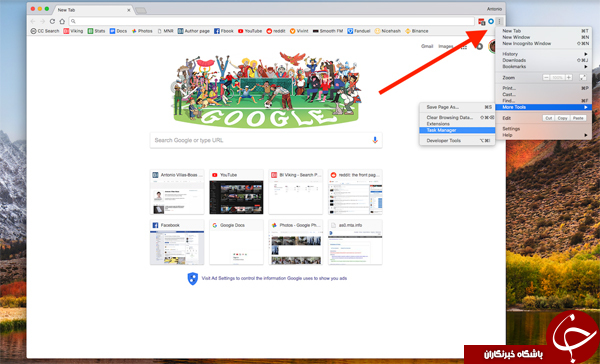Click the blue circular extension icon
The height and width of the screenshot is (364, 600).
pos(491,21)
